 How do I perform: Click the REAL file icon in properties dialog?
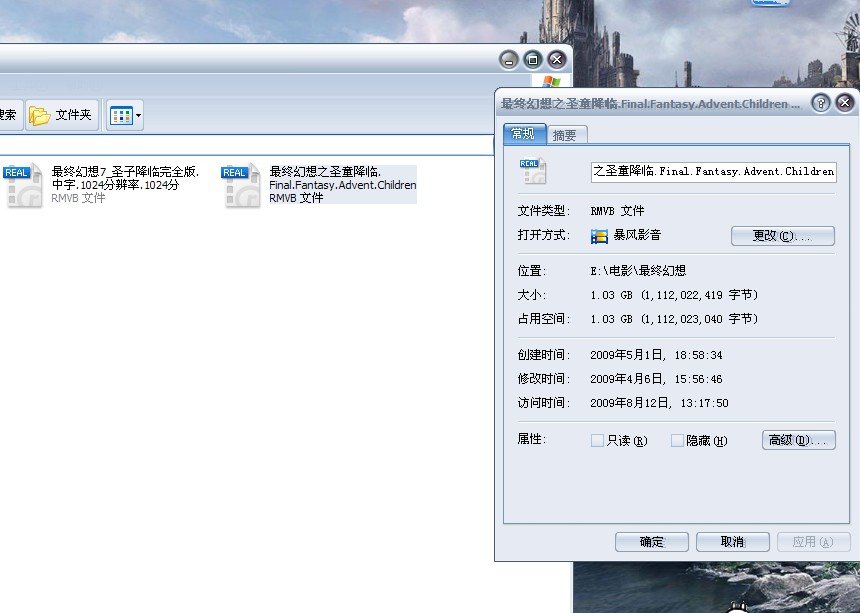coord(532,170)
